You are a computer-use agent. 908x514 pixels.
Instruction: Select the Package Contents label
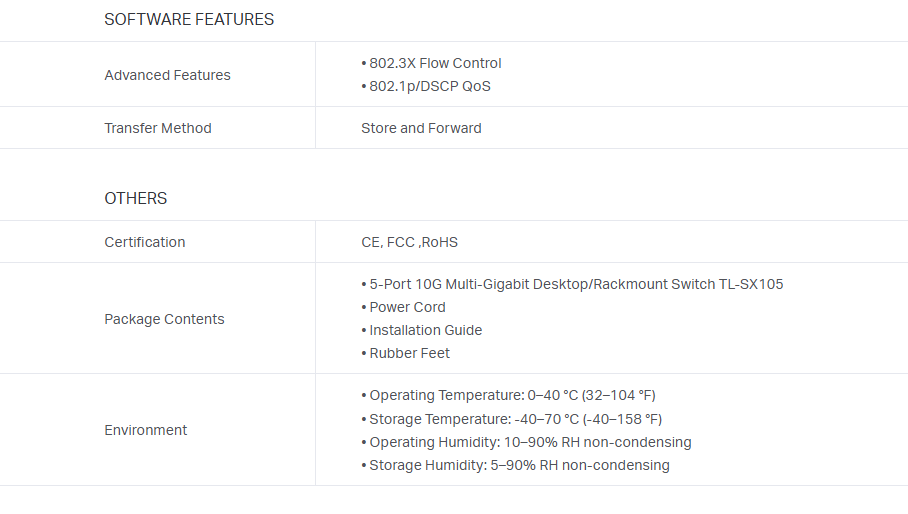coord(164,319)
